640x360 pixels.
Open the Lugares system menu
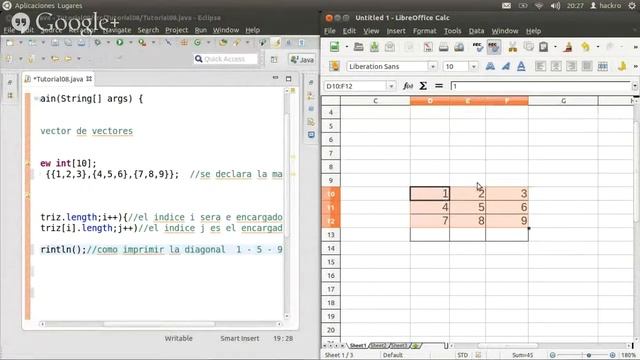click(x=70, y=6)
